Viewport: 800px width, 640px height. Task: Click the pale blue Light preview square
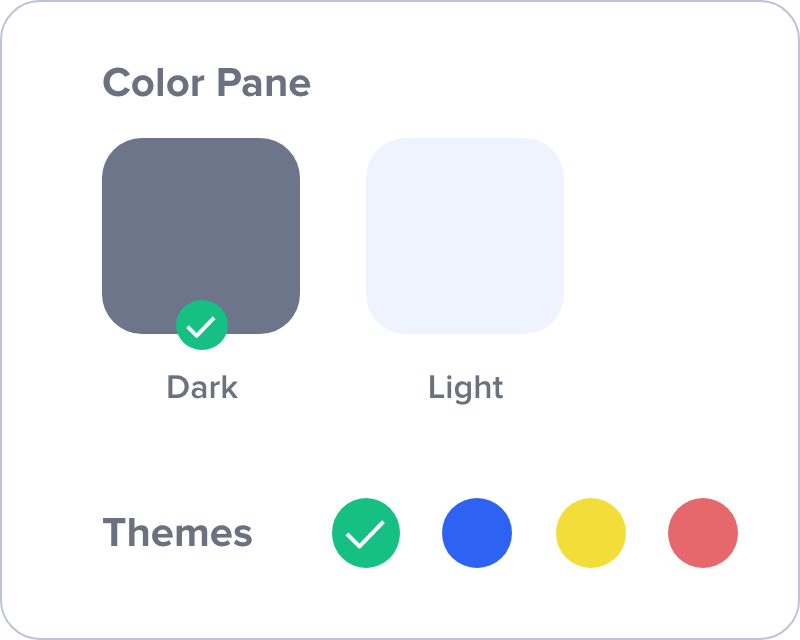465,235
